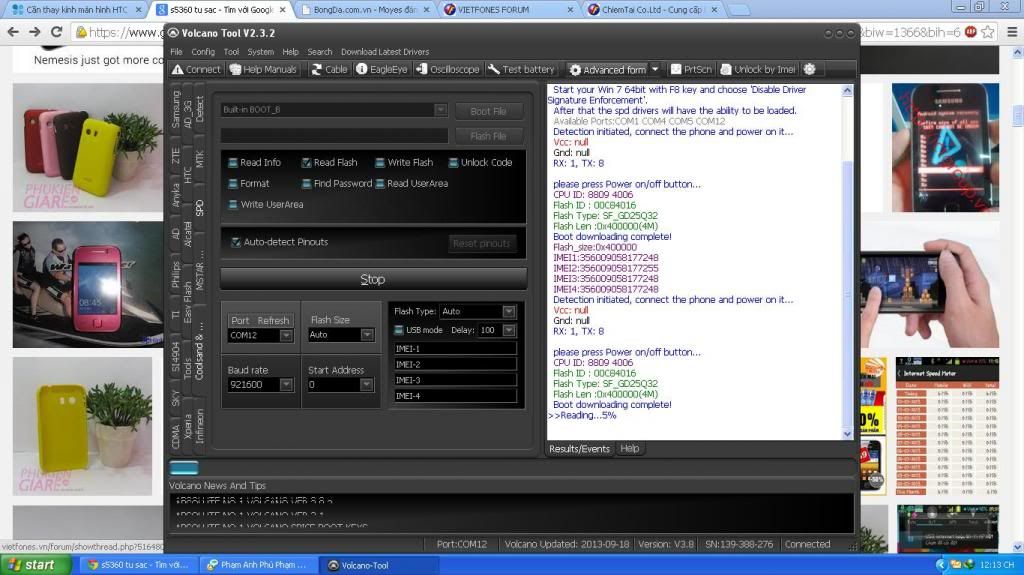Click the Reset pinouts button
This screenshot has width=1024, height=575.
[482, 243]
